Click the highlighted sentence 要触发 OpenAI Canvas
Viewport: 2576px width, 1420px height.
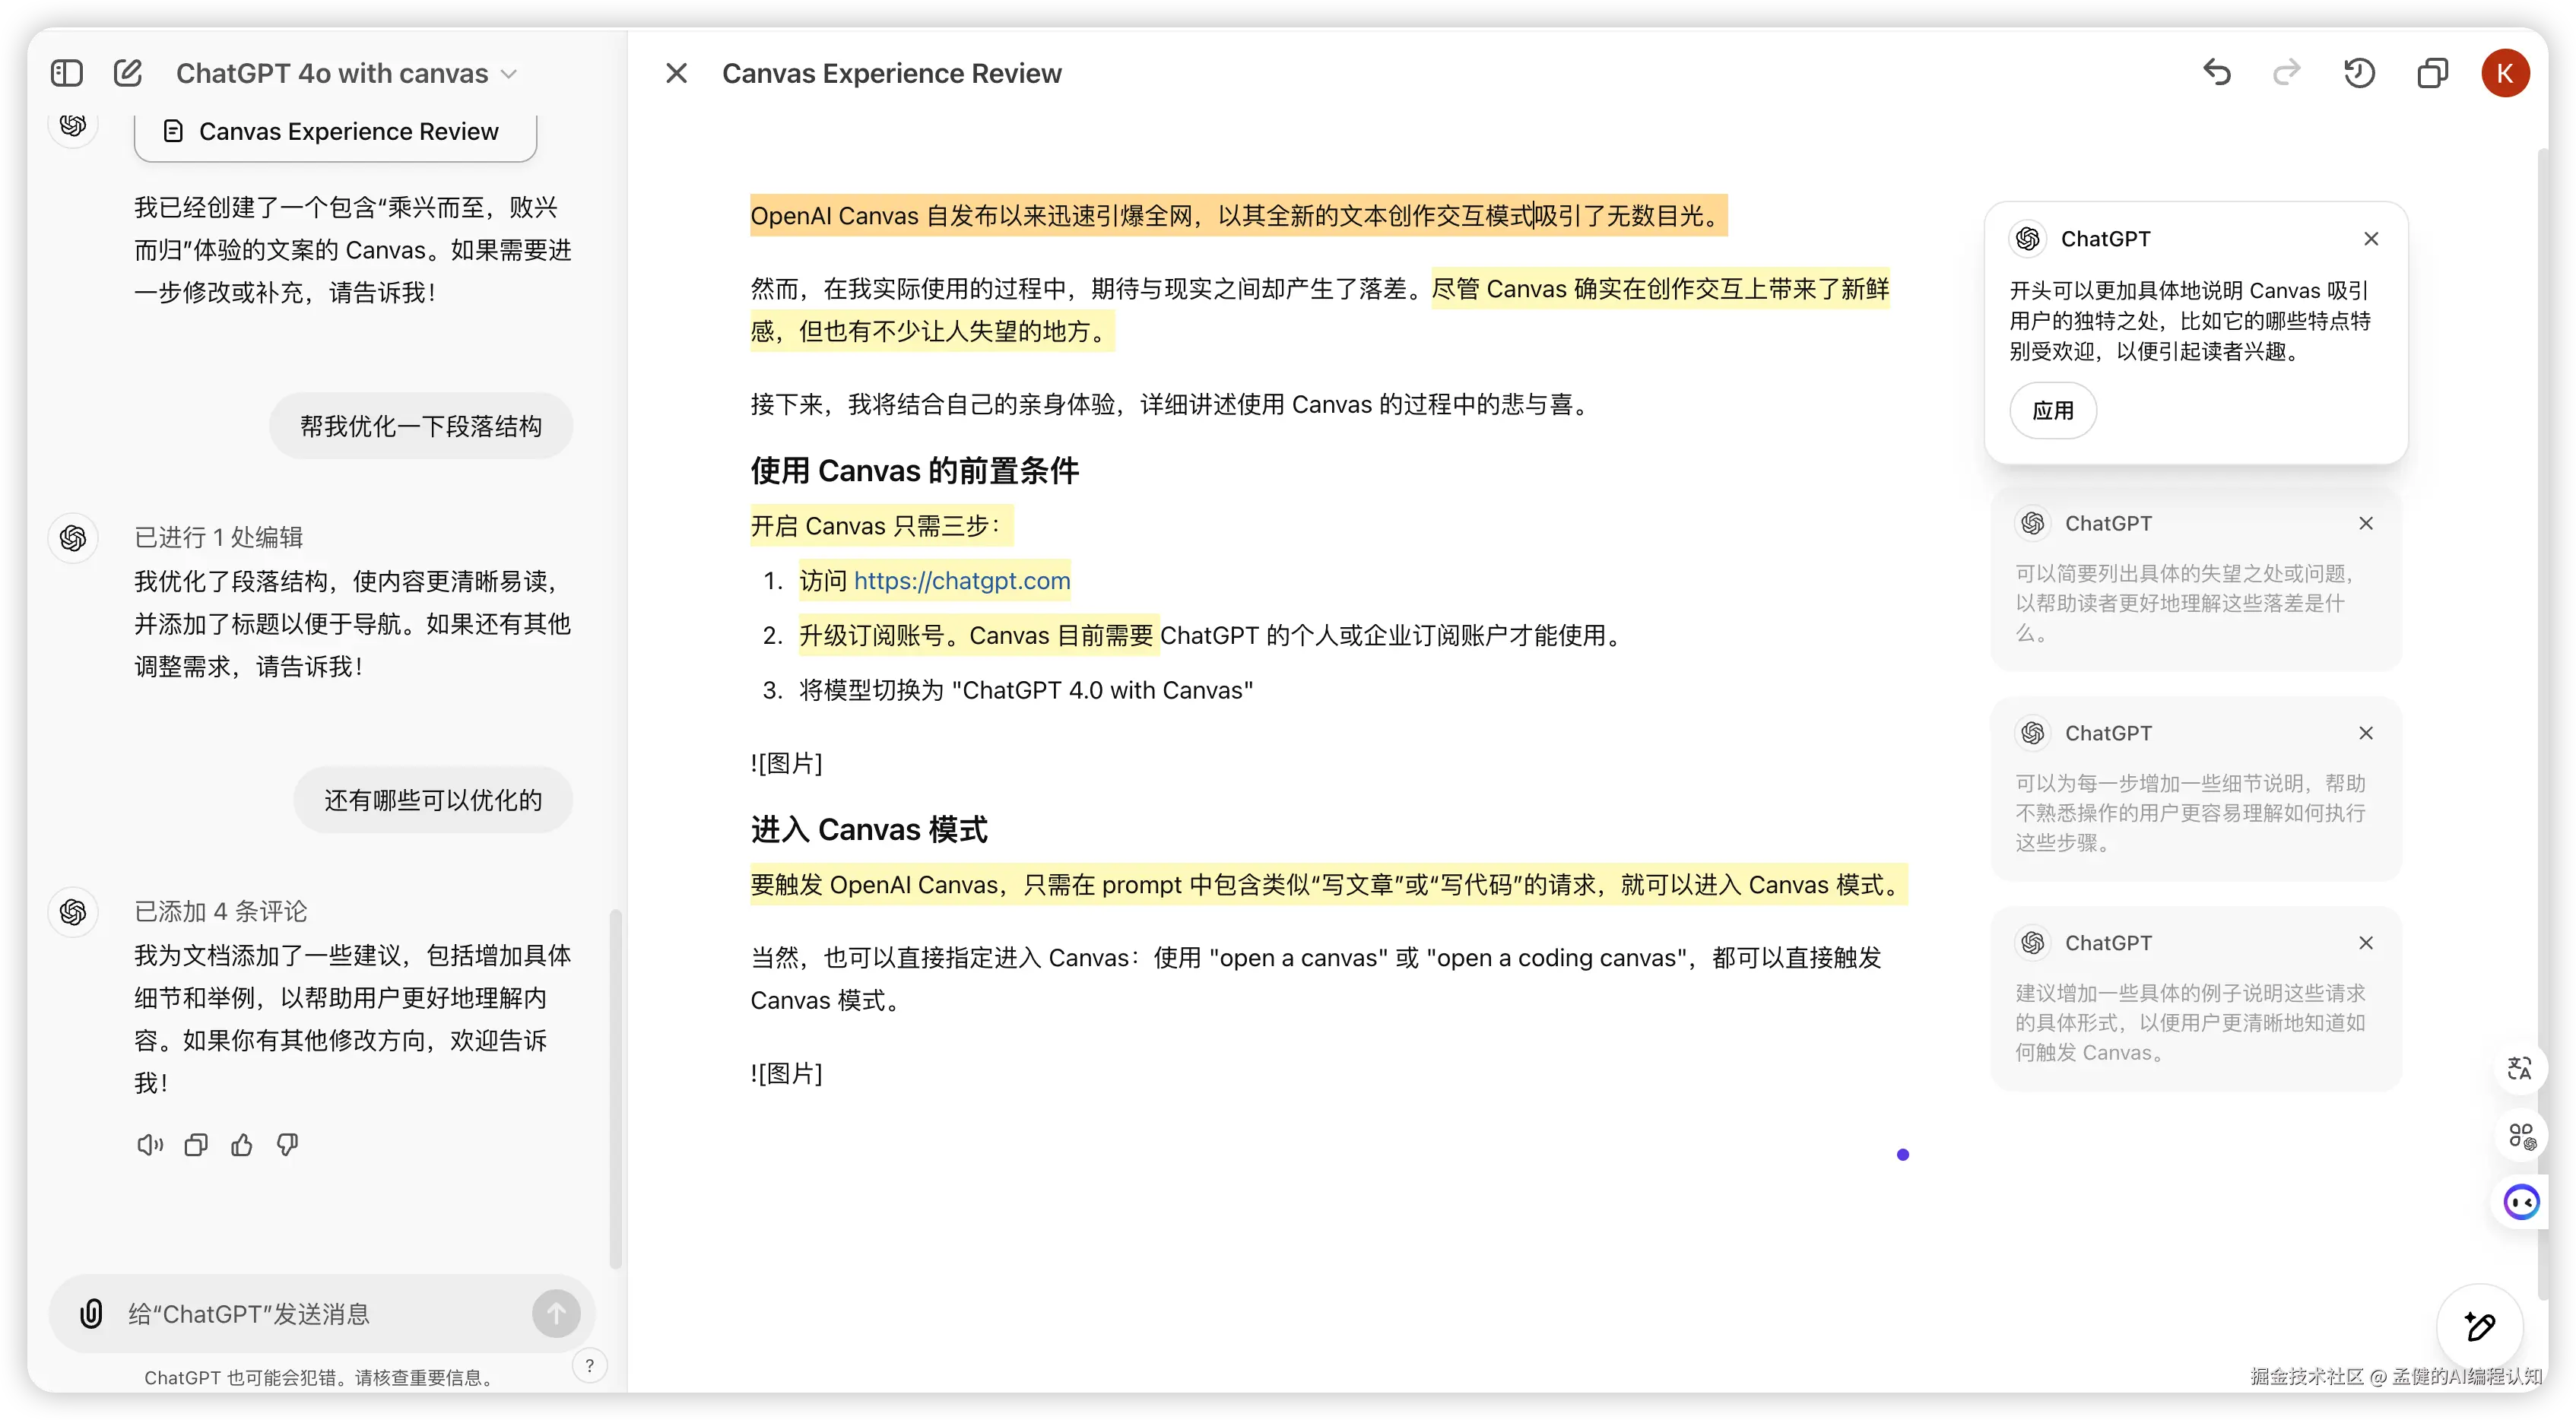[1328, 885]
